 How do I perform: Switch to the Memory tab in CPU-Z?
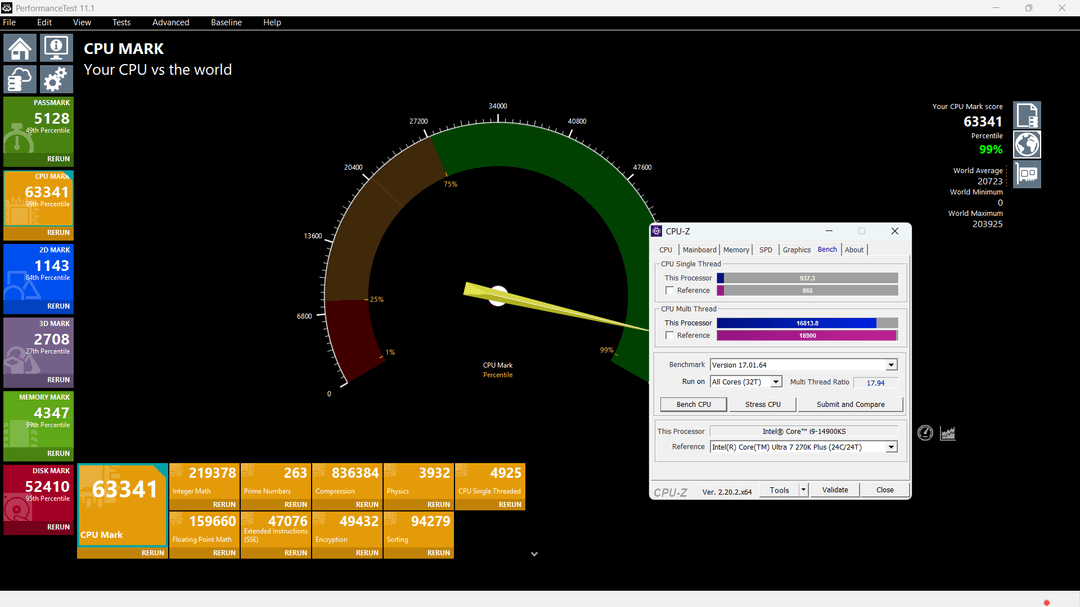[x=736, y=250]
